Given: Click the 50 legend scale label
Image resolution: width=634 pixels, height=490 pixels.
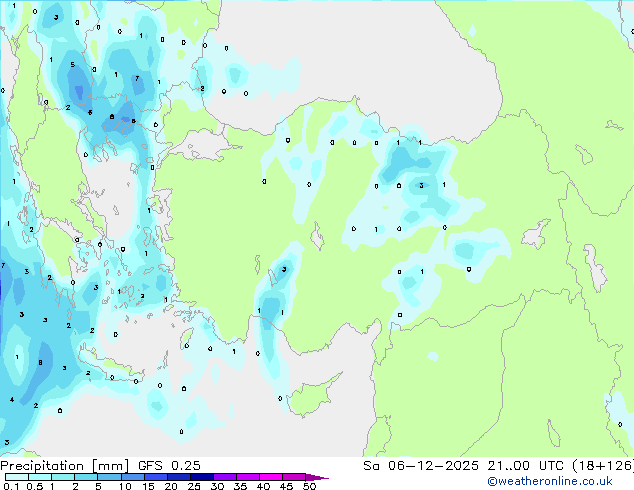Looking at the screenshot, I should point(309,486).
